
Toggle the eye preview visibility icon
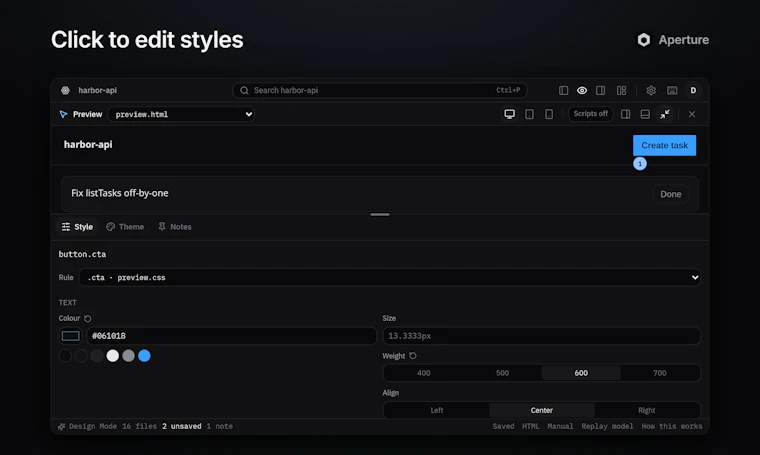click(x=582, y=91)
